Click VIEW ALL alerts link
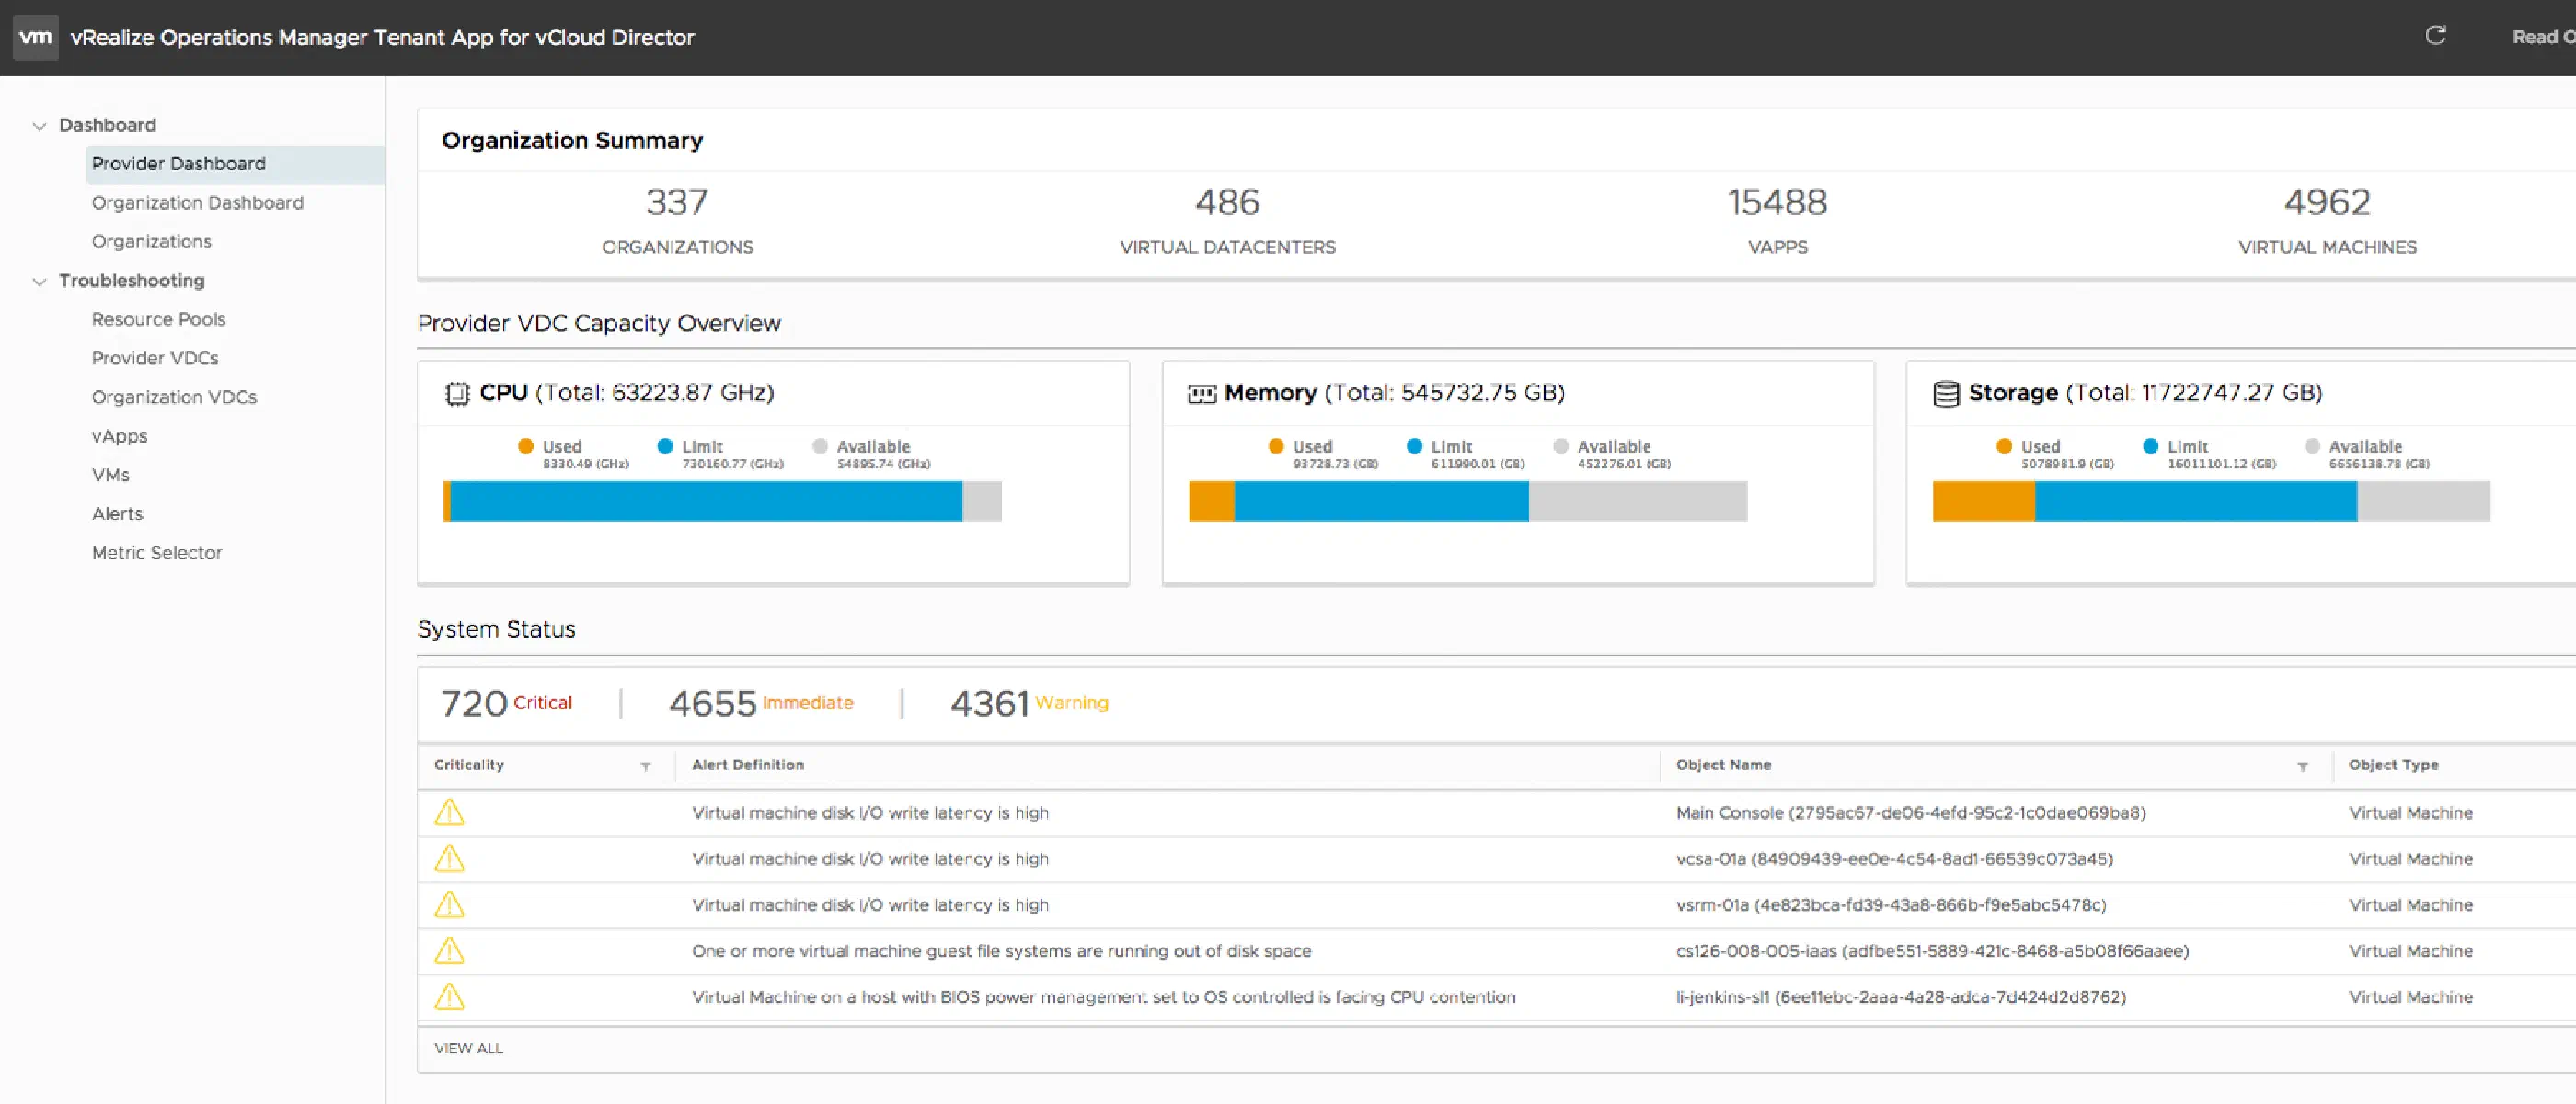The width and height of the screenshot is (2576, 1104). click(x=468, y=1048)
